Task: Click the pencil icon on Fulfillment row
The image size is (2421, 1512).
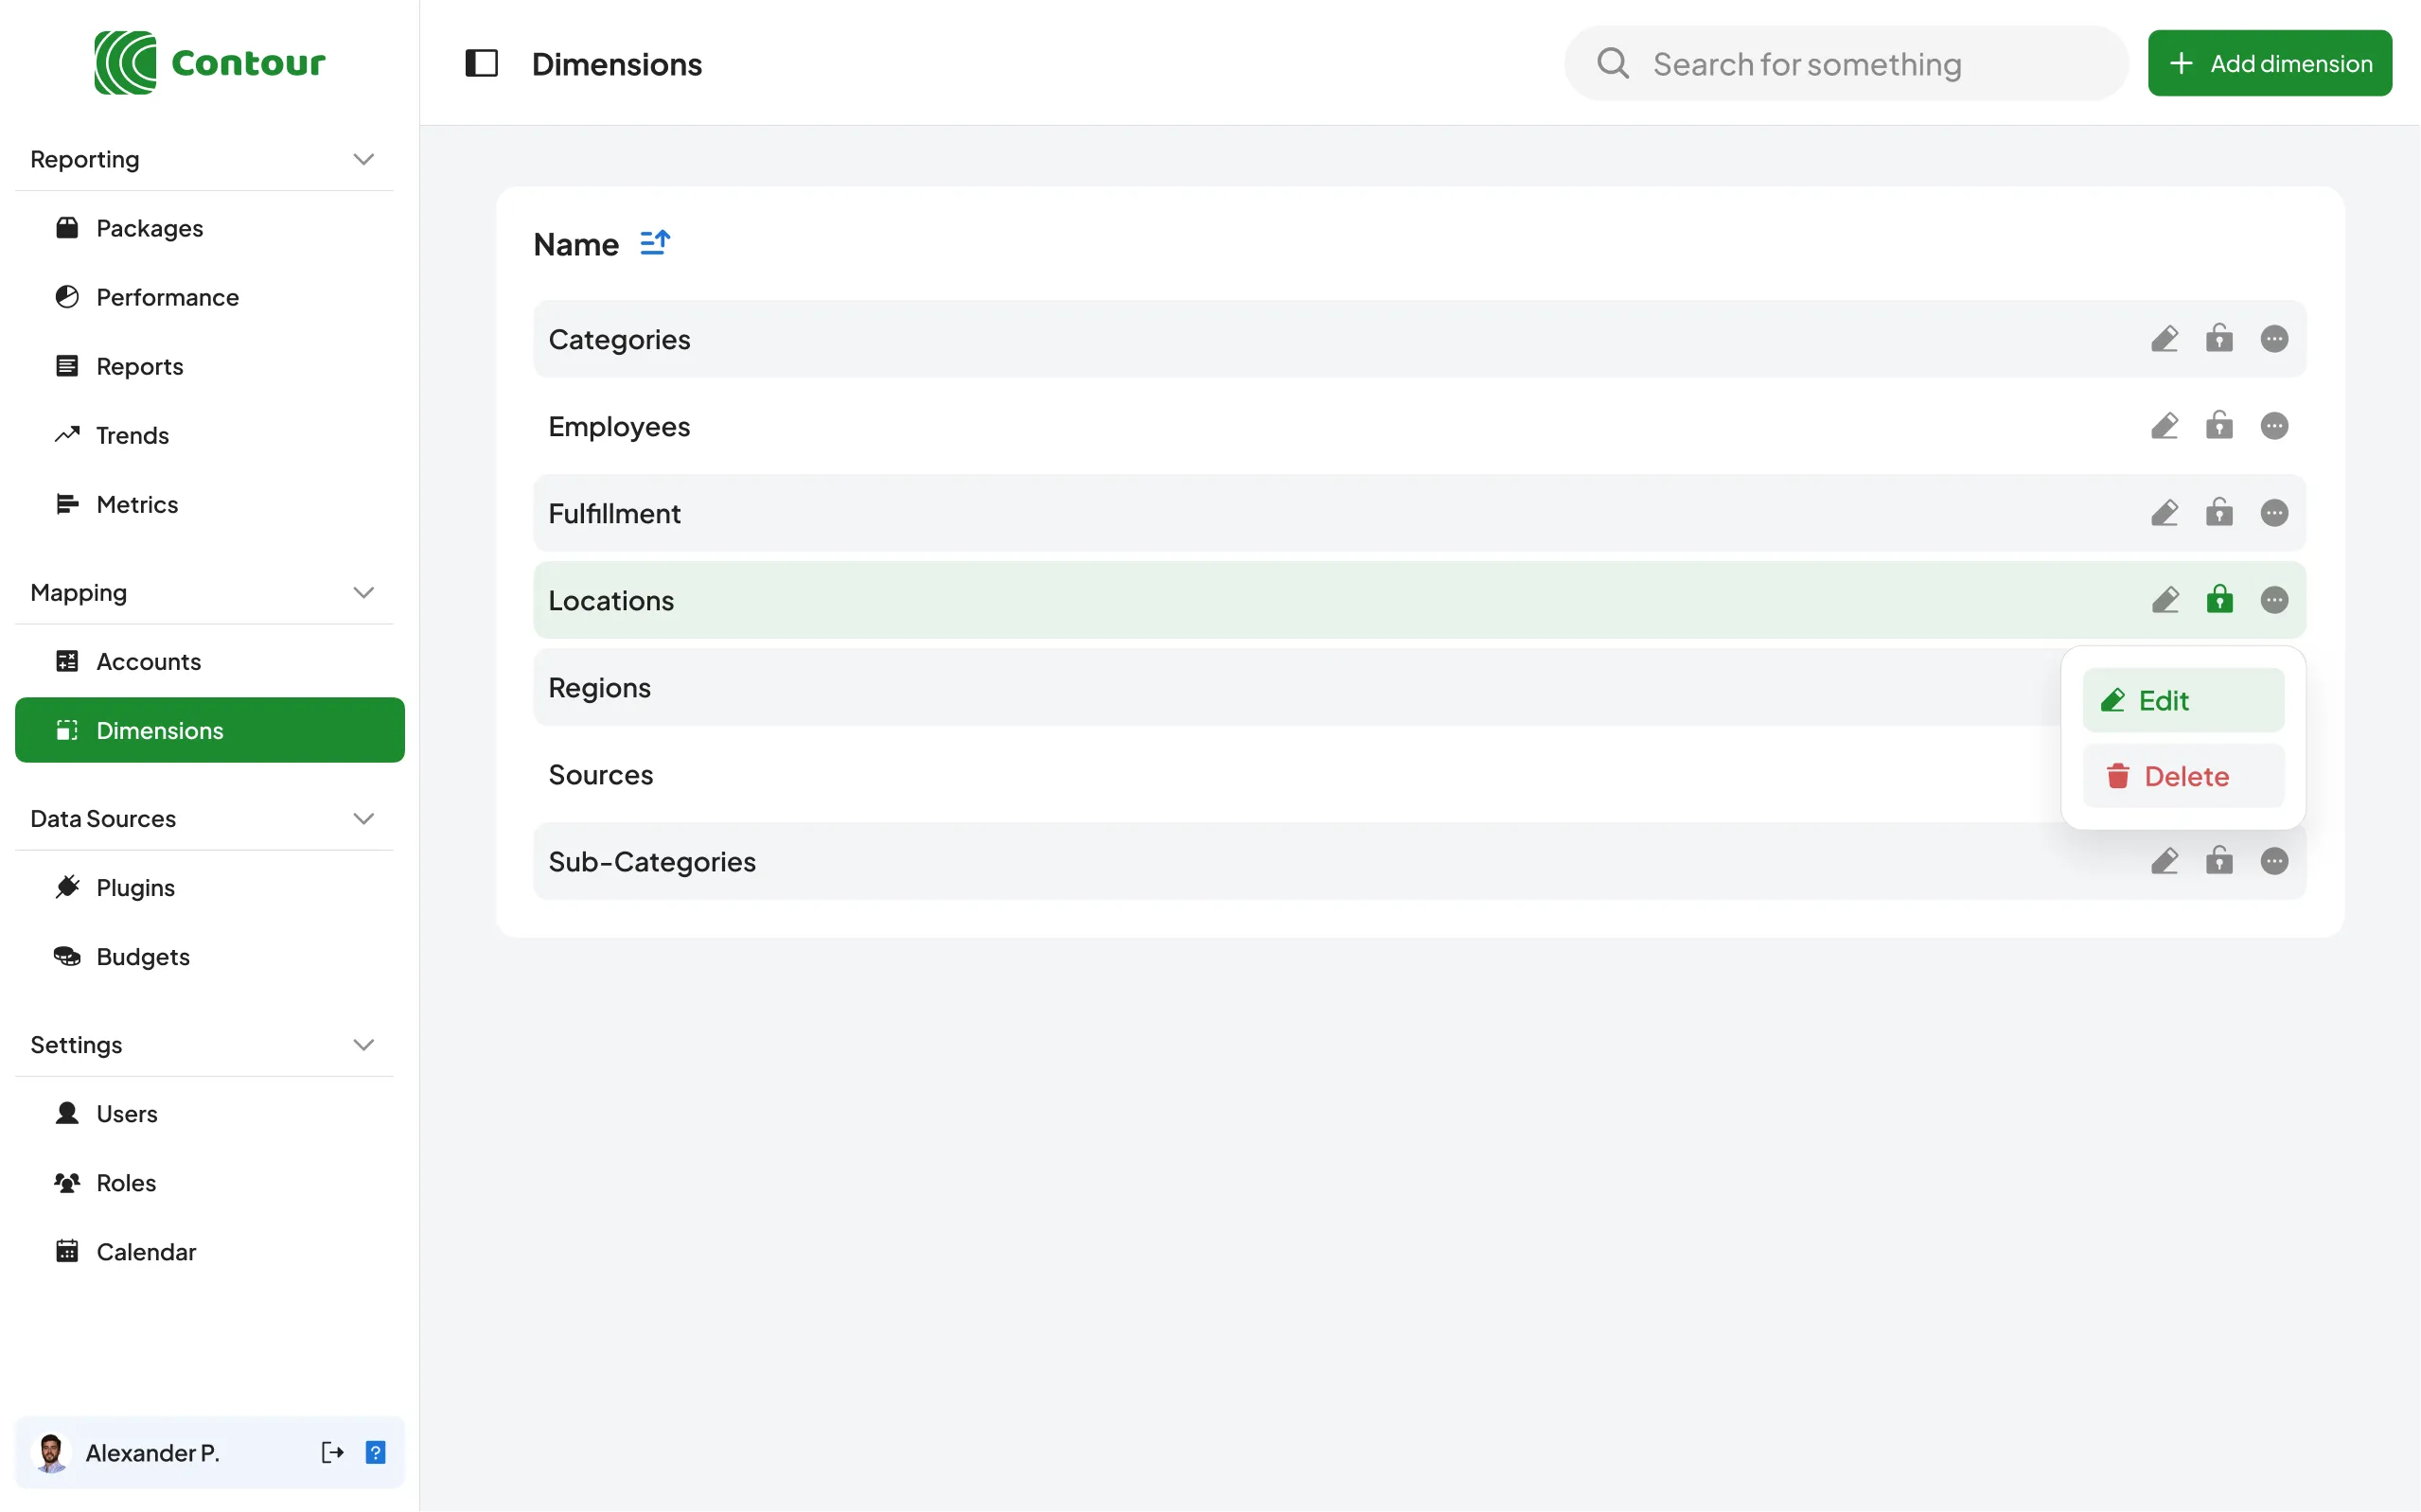Action: [x=2164, y=513]
